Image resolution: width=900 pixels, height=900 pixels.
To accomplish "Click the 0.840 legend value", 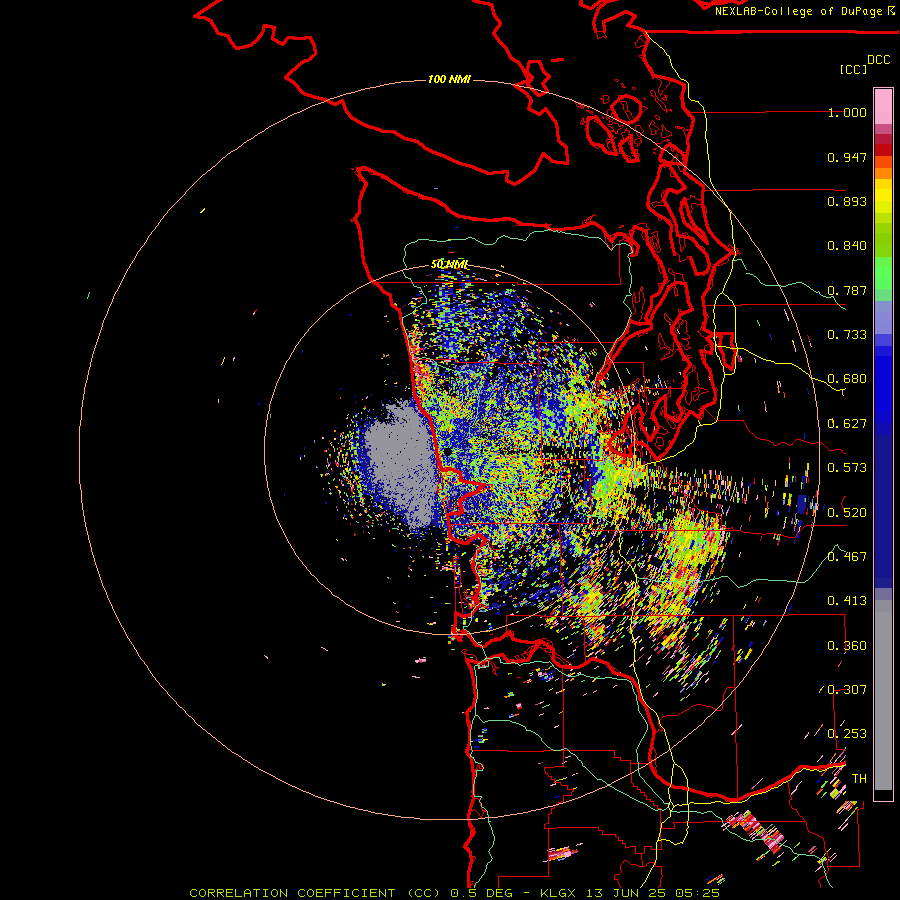I will 847,246.
